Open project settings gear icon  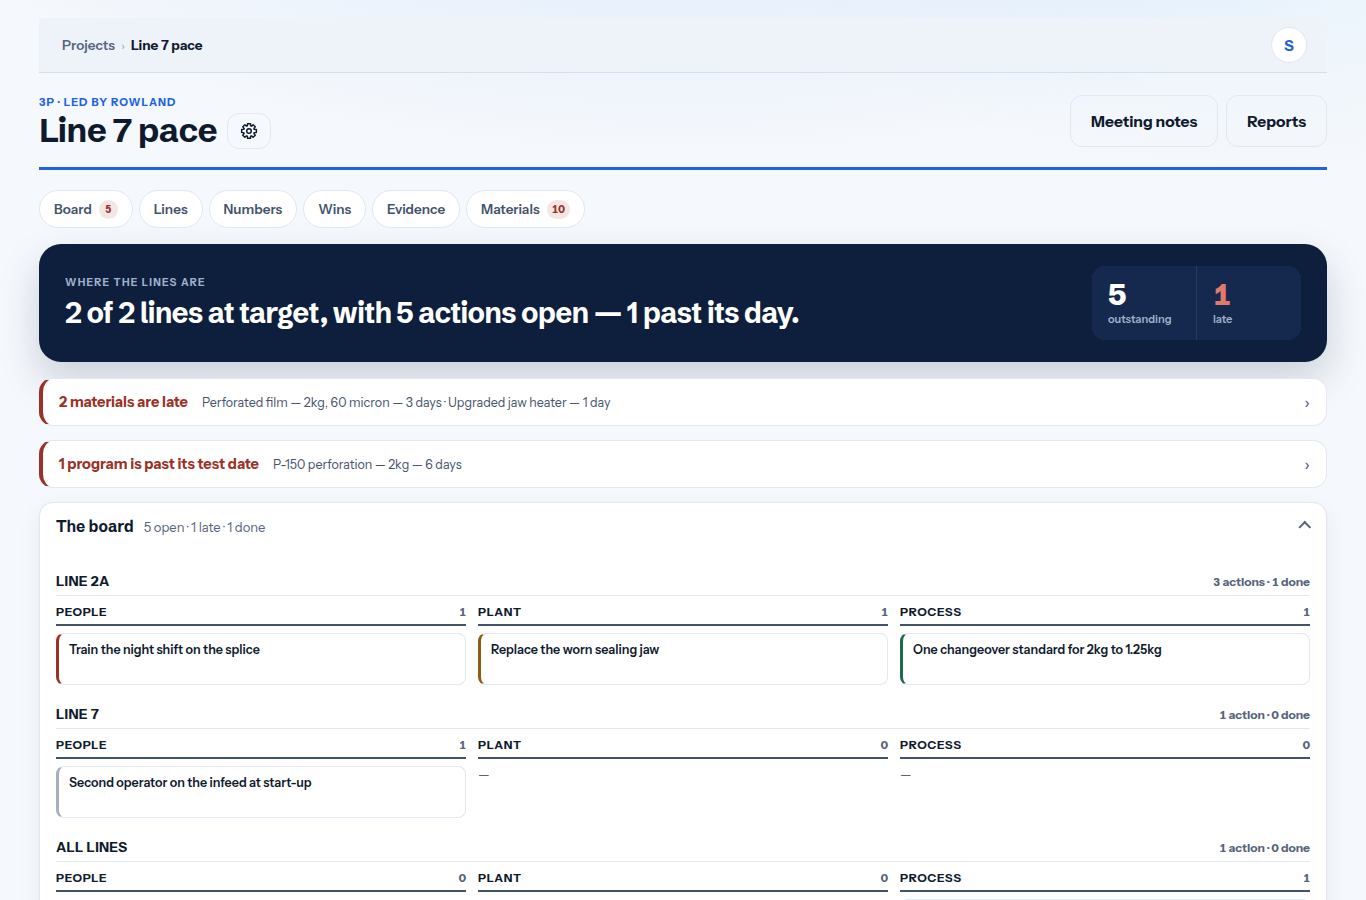point(249,131)
